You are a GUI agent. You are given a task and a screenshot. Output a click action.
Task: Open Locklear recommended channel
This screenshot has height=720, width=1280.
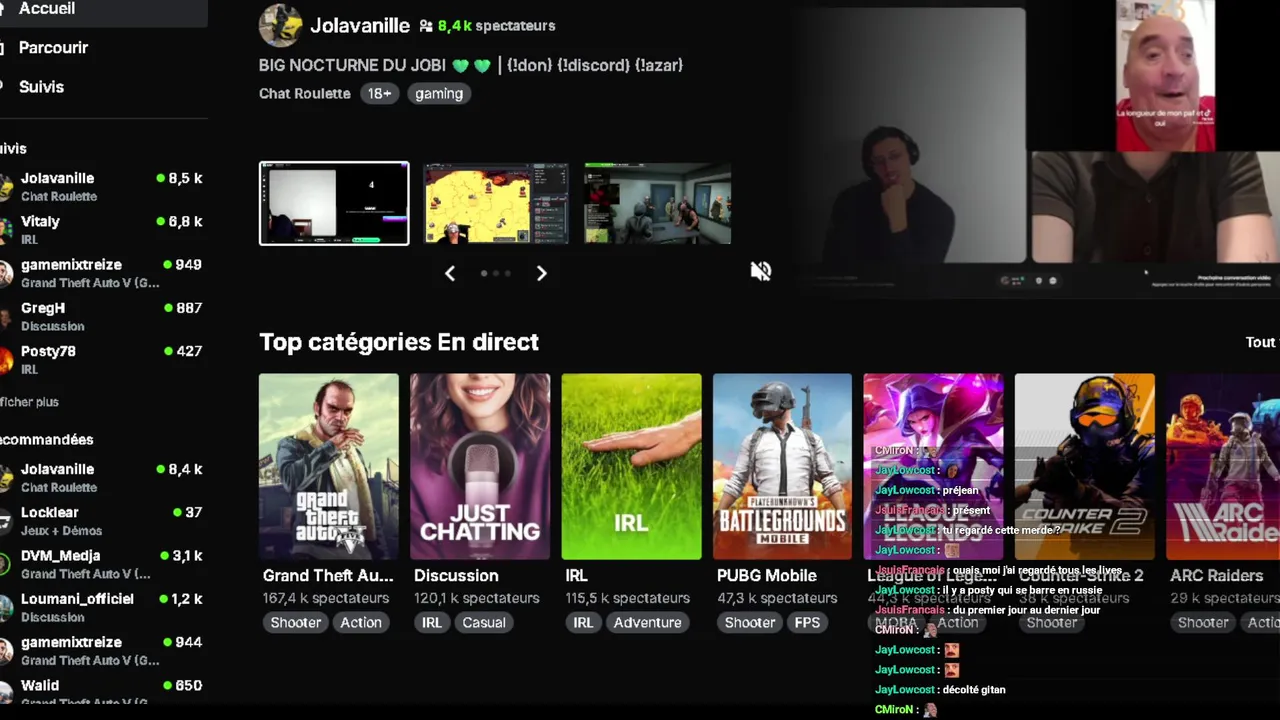coord(102,520)
